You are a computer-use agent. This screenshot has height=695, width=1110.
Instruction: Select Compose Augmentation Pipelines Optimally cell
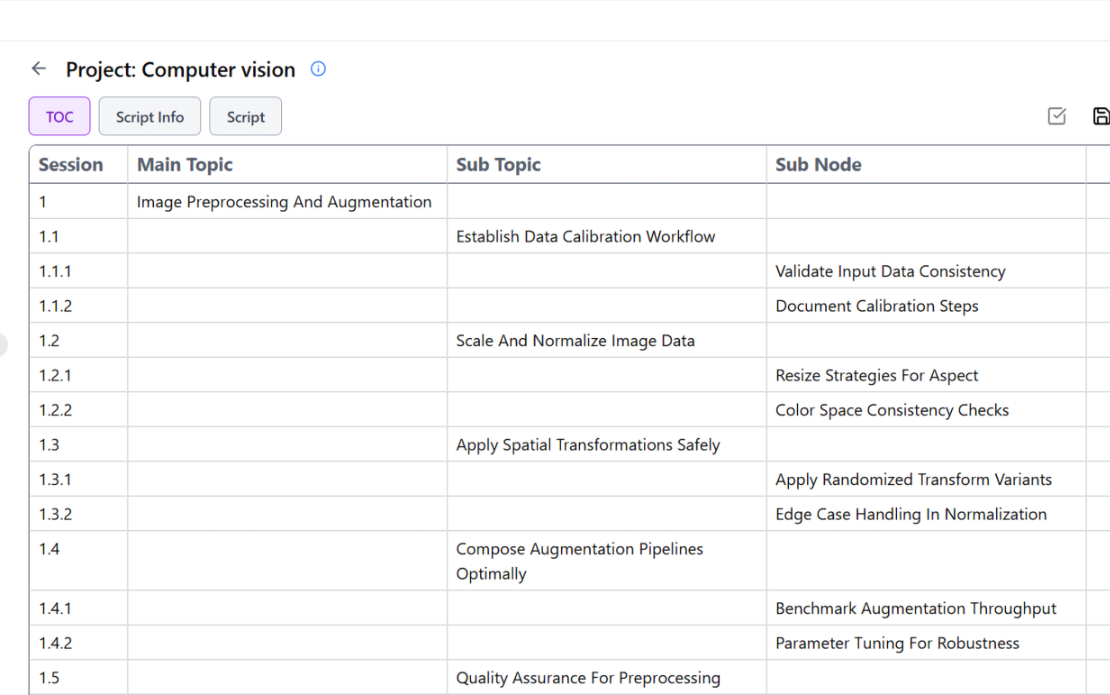(x=607, y=561)
